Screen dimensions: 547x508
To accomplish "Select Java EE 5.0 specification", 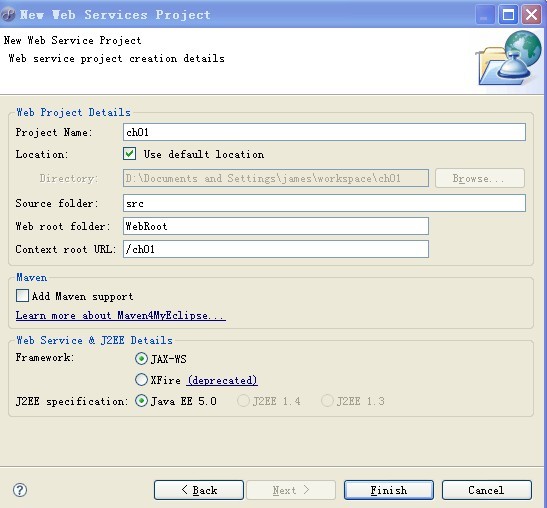I will point(141,401).
